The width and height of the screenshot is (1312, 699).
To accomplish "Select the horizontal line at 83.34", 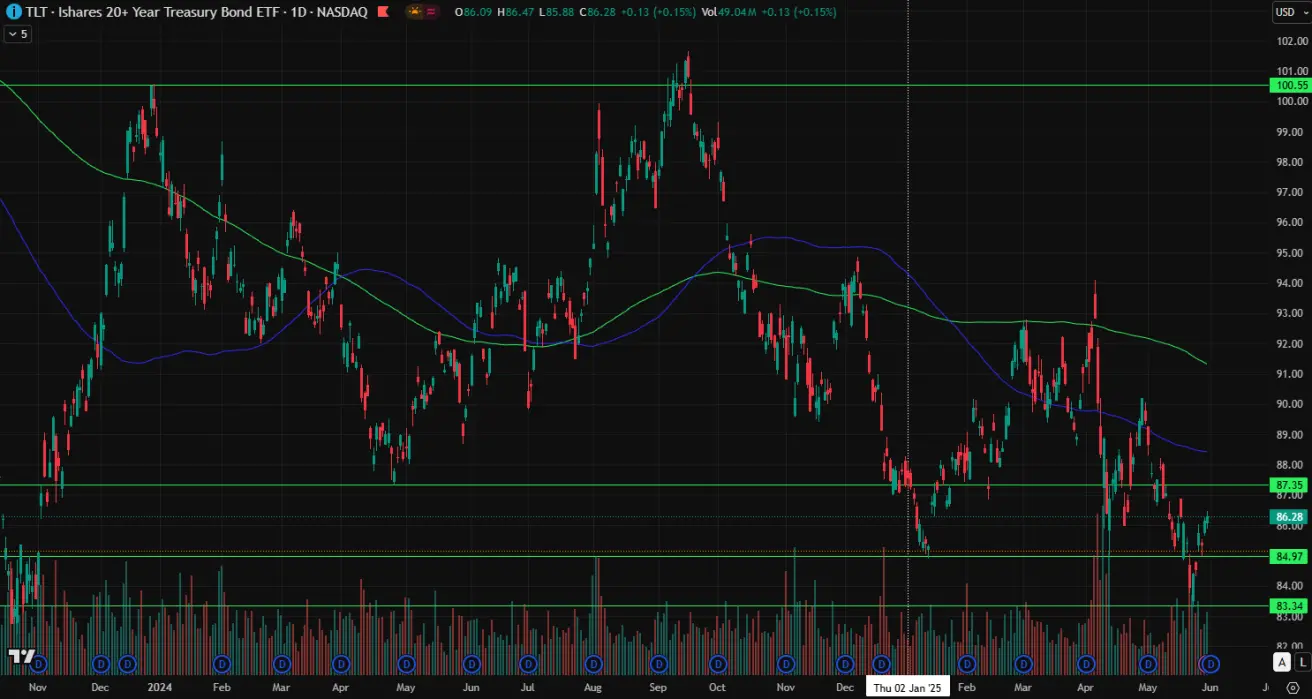I will 635,605.
